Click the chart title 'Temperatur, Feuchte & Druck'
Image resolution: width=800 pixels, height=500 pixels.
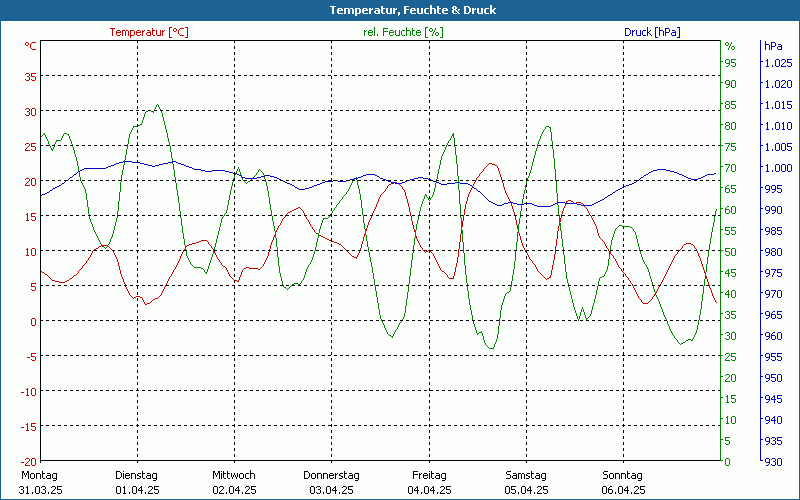(412, 10)
